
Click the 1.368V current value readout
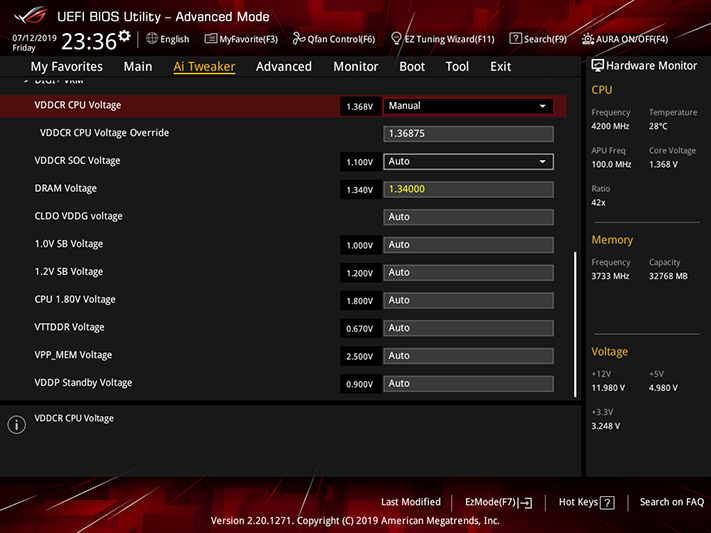click(x=360, y=107)
